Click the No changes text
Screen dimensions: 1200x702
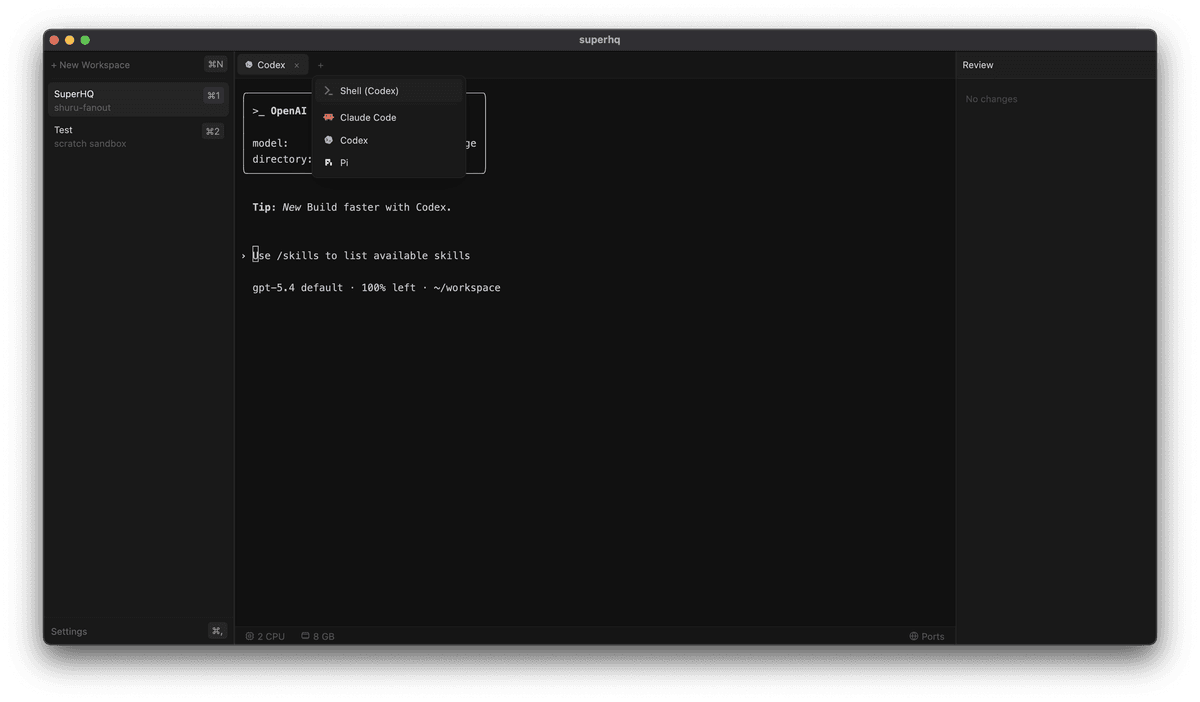[991, 99]
